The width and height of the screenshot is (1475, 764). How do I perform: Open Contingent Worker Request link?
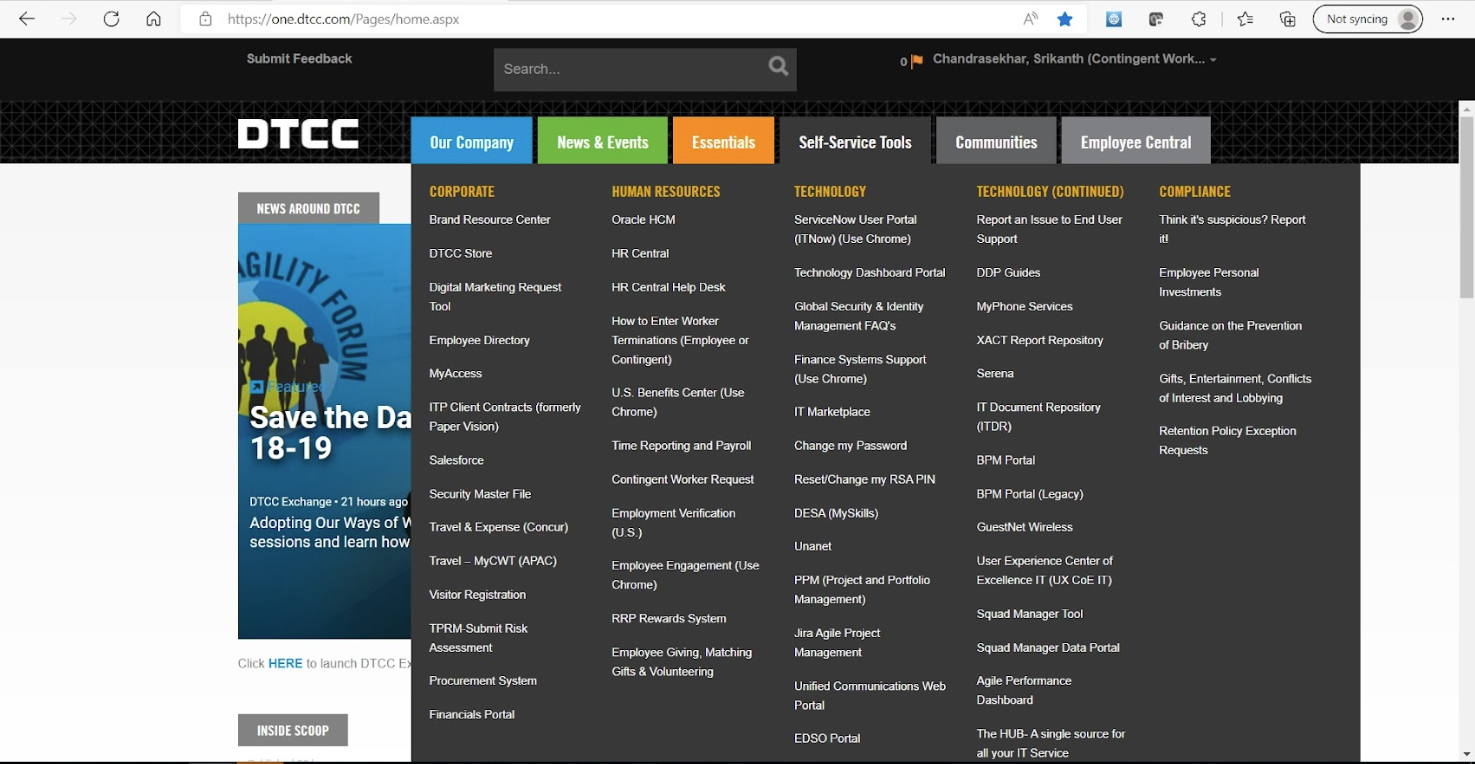click(x=683, y=480)
